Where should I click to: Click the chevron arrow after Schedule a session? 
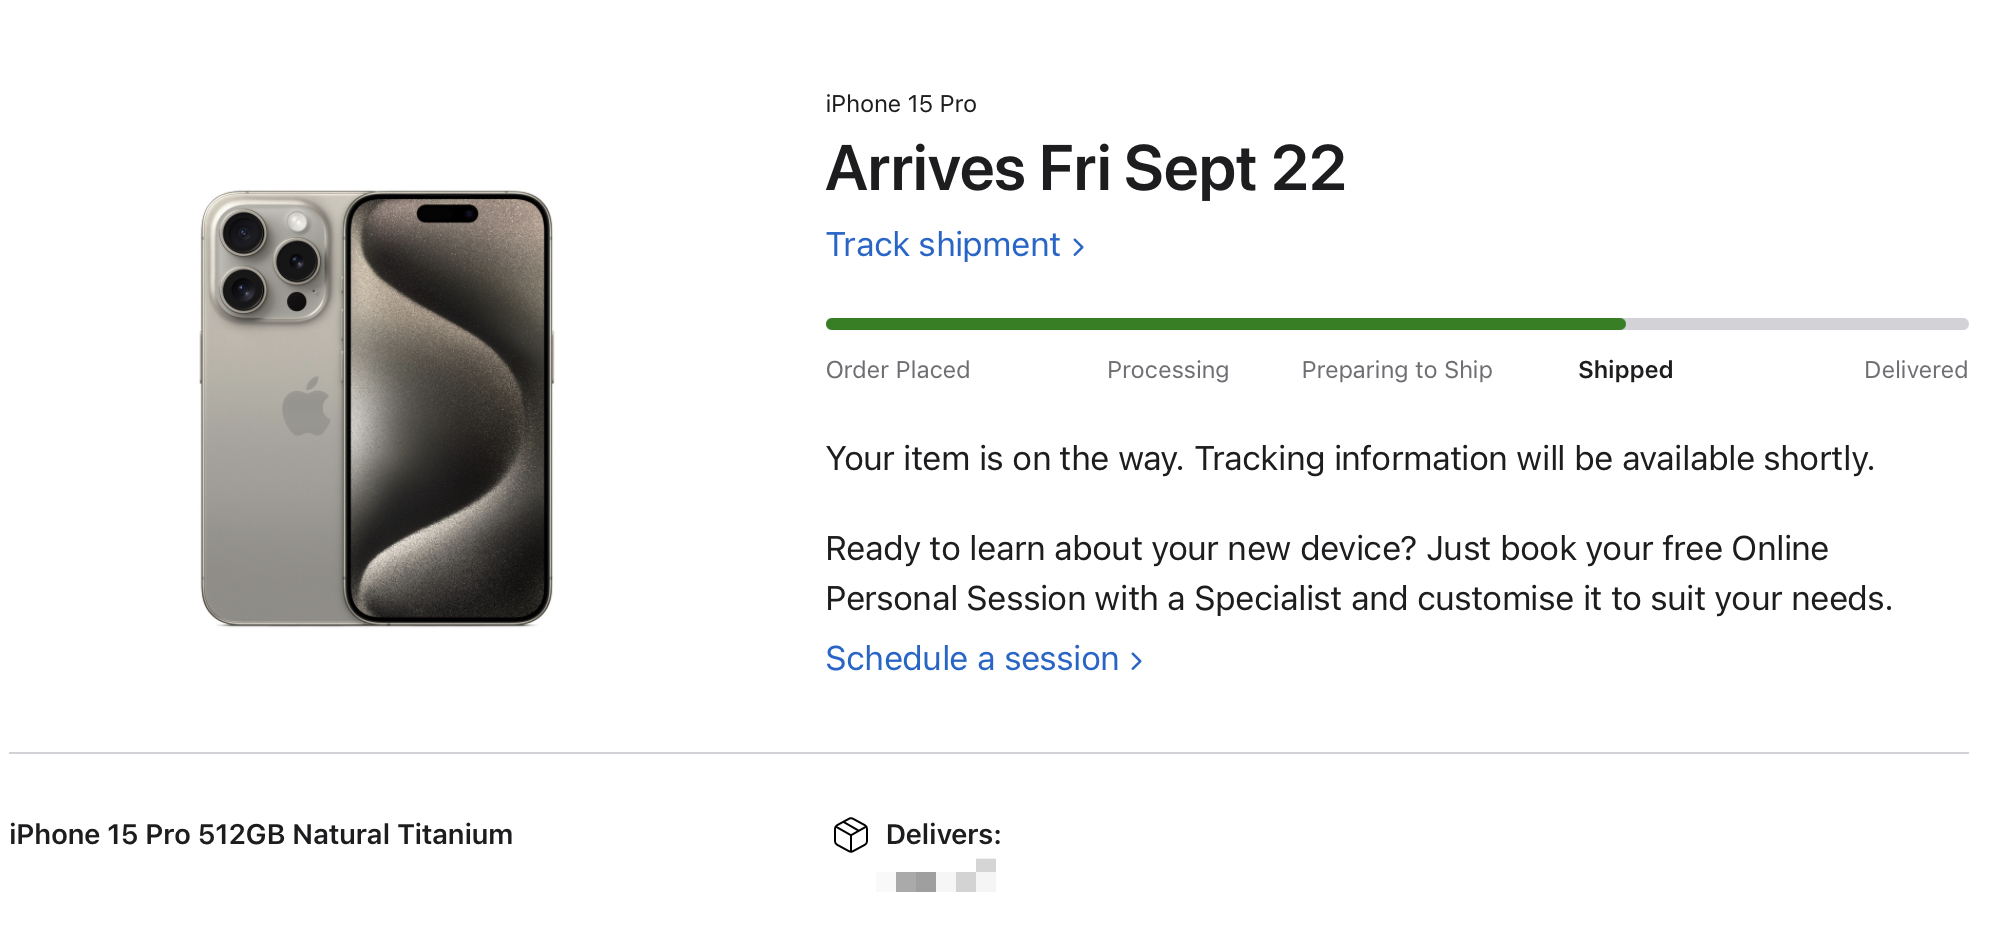[x=1136, y=661]
